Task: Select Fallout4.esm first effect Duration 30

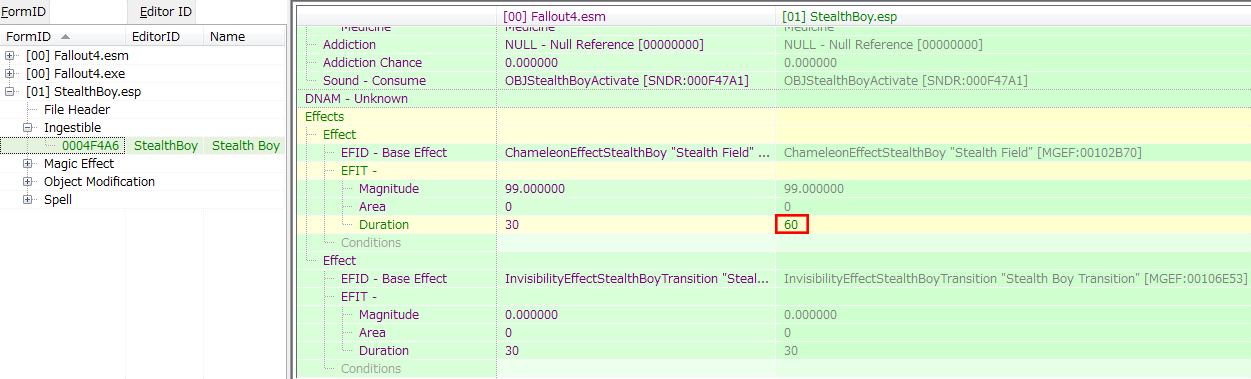Action: pyautogui.click(x=512, y=225)
